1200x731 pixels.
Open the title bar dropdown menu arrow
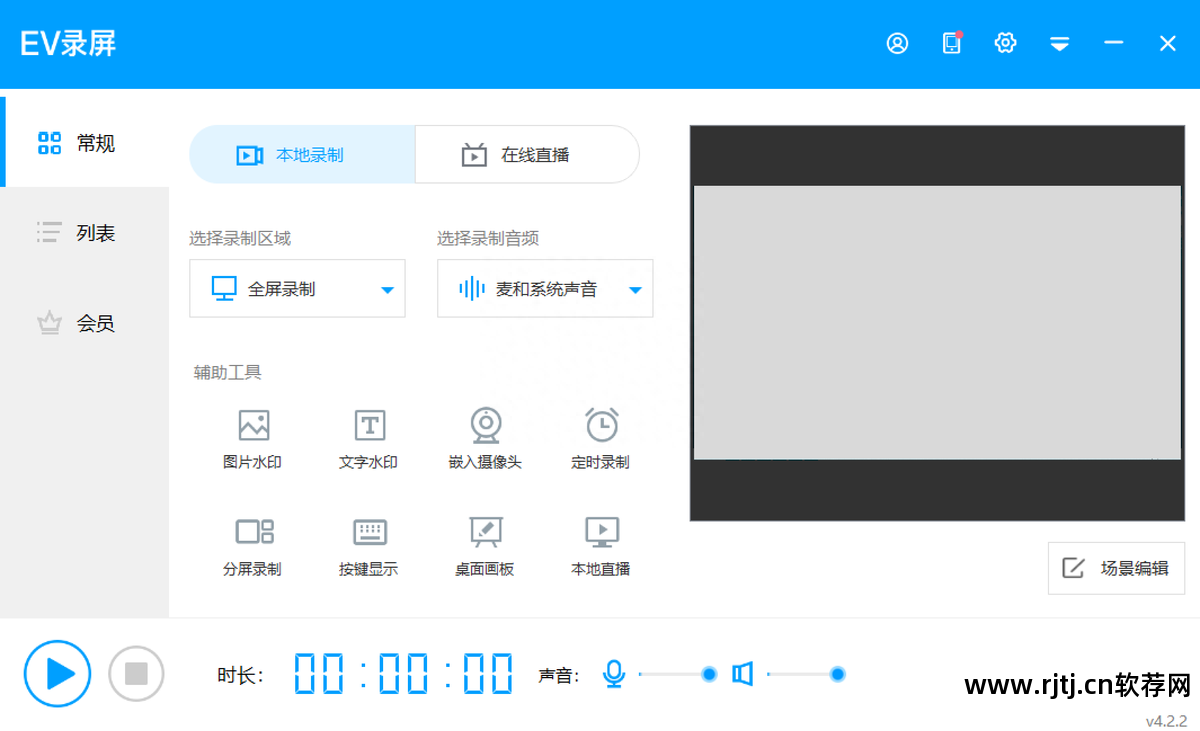coord(1059,43)
